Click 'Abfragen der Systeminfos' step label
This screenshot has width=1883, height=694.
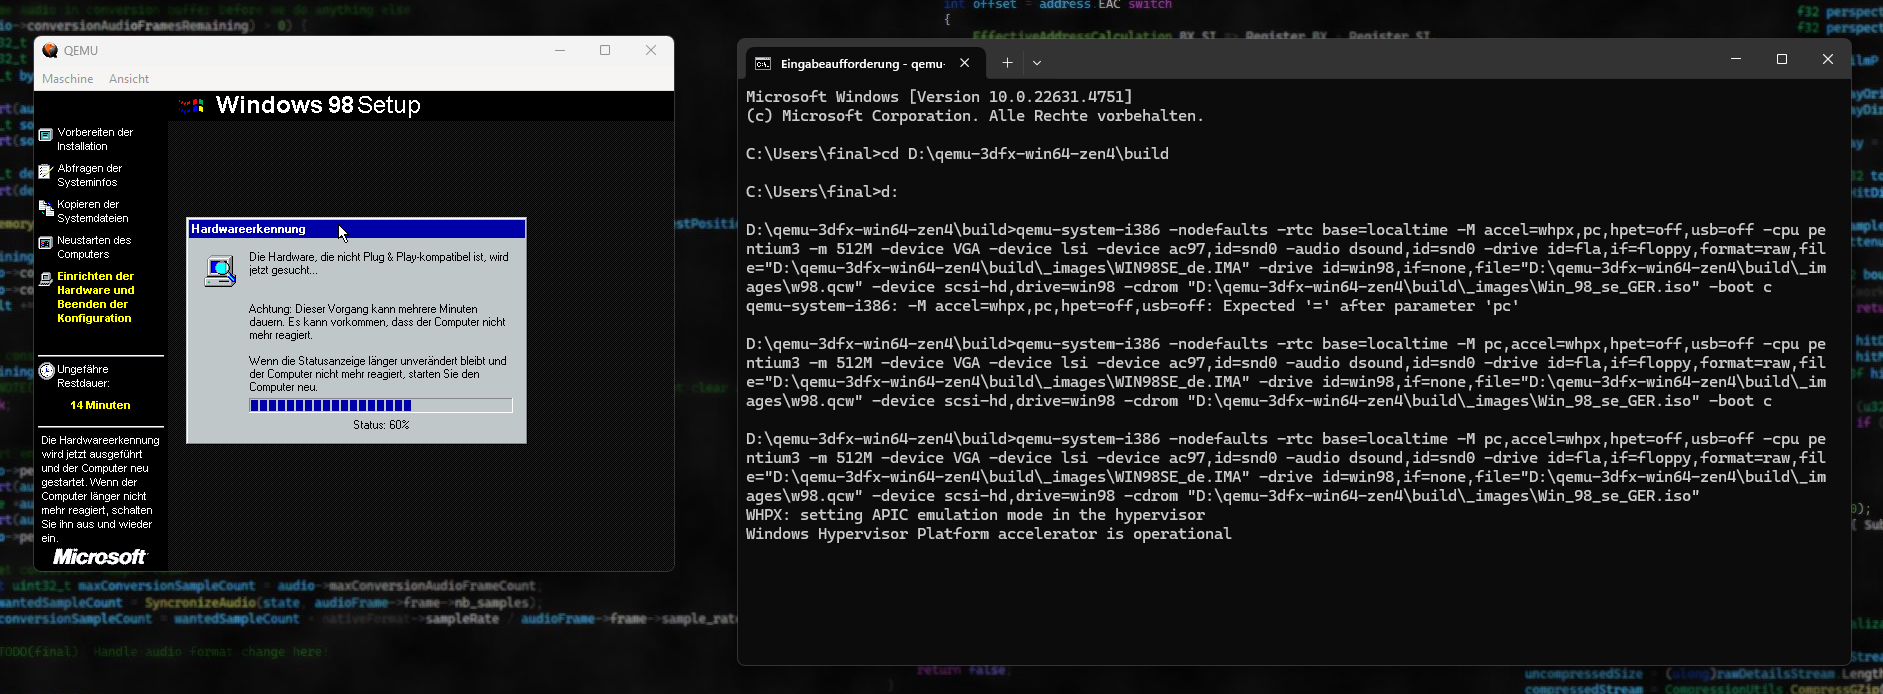pos(90,175)
